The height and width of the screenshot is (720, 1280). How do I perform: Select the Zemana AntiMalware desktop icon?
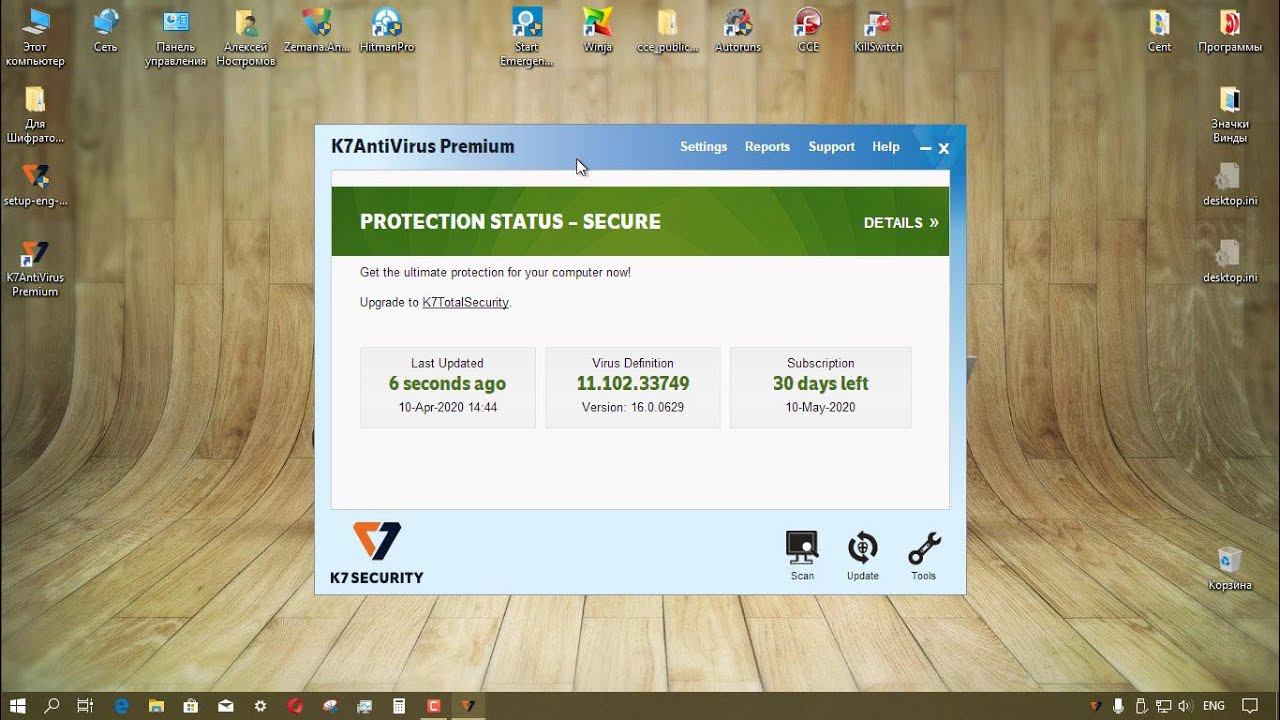317,30
